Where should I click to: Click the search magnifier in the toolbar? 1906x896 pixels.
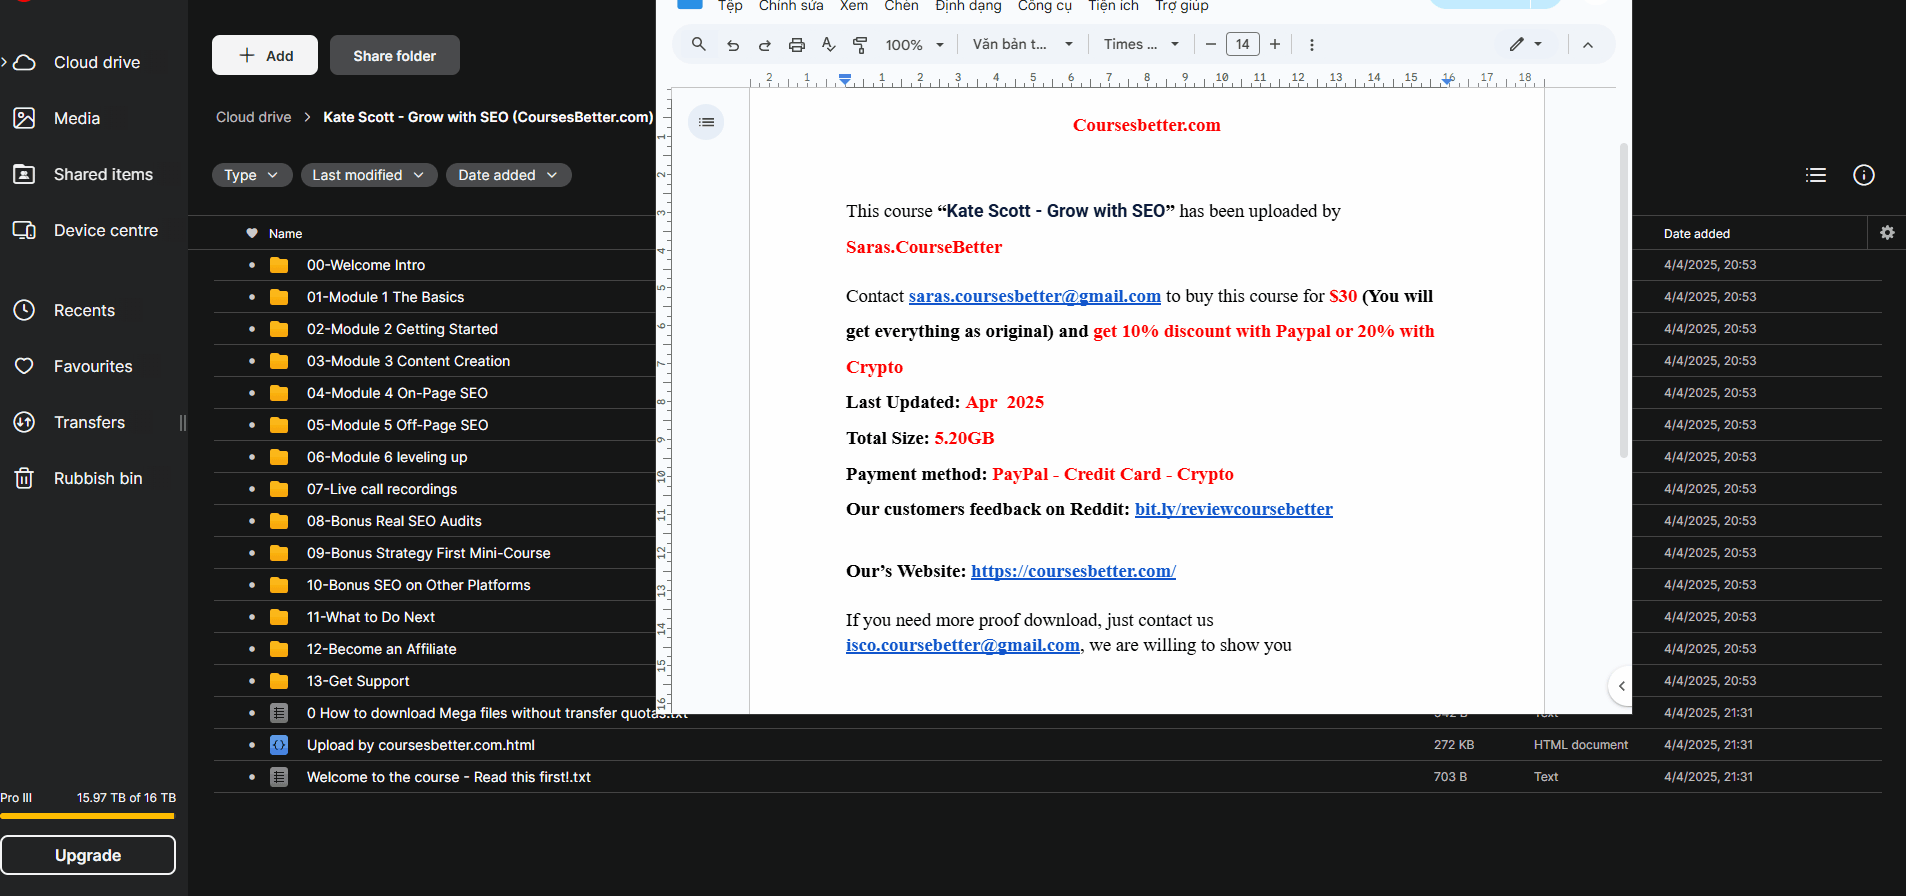point(699,44)
